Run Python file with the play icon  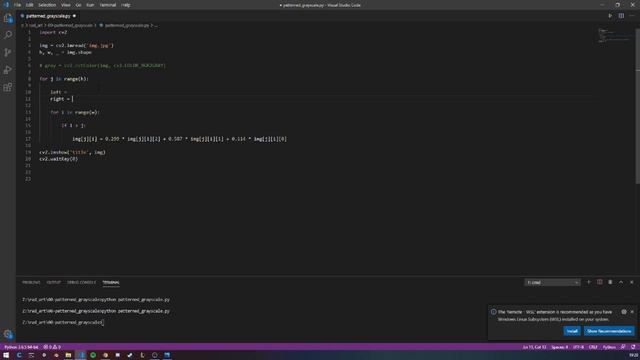[x=610, y=16]
